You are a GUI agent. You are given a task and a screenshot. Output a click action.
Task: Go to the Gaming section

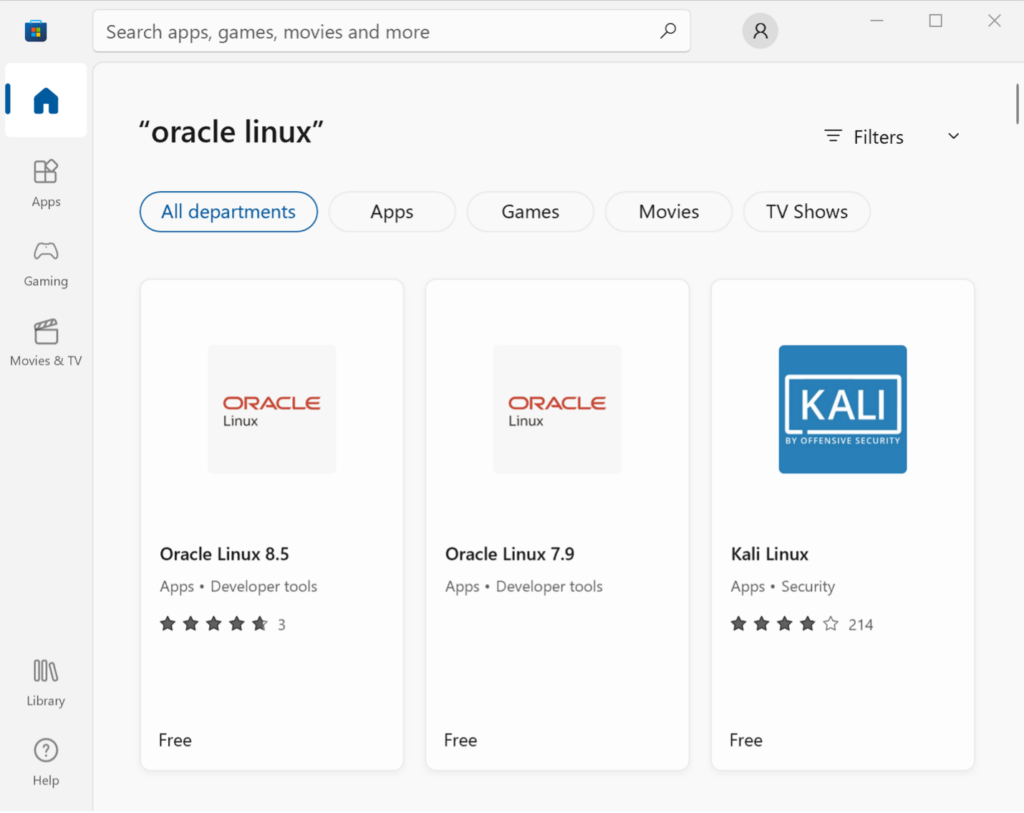click(45, 262)
